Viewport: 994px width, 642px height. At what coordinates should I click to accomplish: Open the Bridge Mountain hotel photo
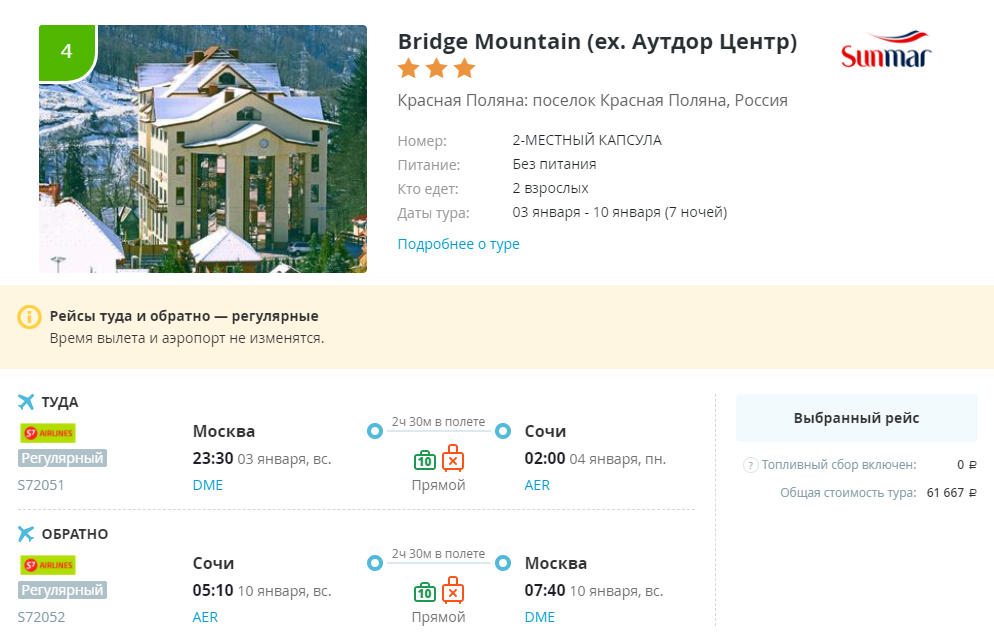(x=203, y=149)
